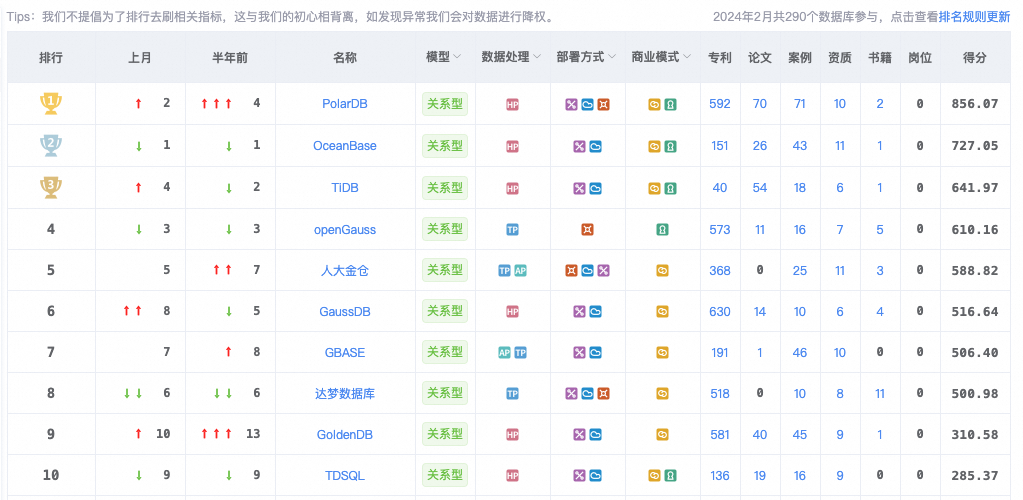Click the 岗位 column header

pos(920,57)
